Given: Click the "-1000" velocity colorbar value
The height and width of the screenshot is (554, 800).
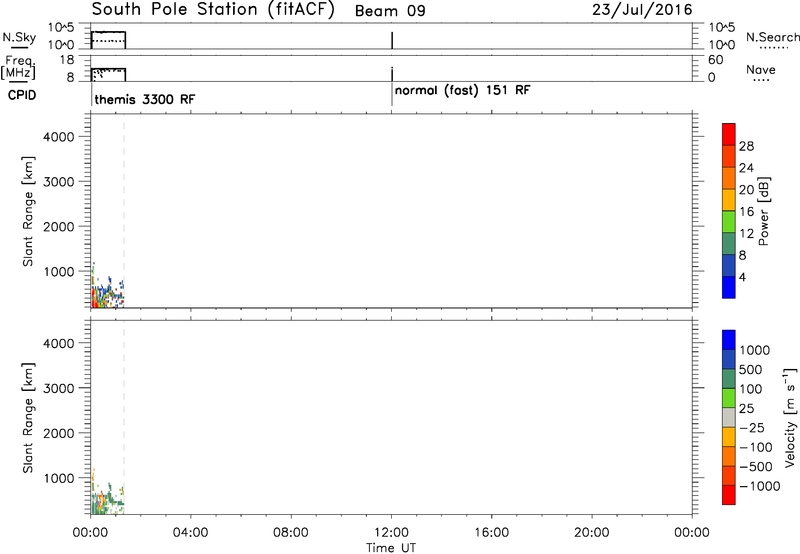Looking at the screenshot, I should [760, 486].
